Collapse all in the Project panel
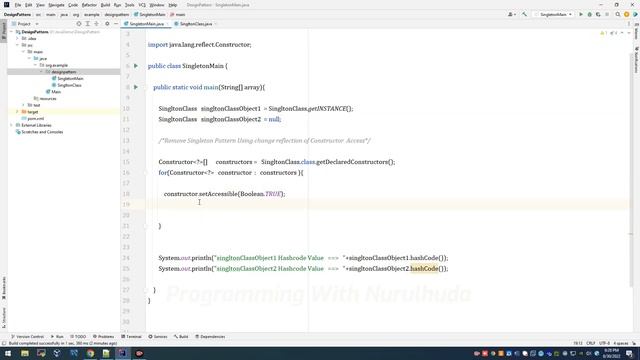Image resolution: width=640 pixels, height=360 pixels. (96, 24)
